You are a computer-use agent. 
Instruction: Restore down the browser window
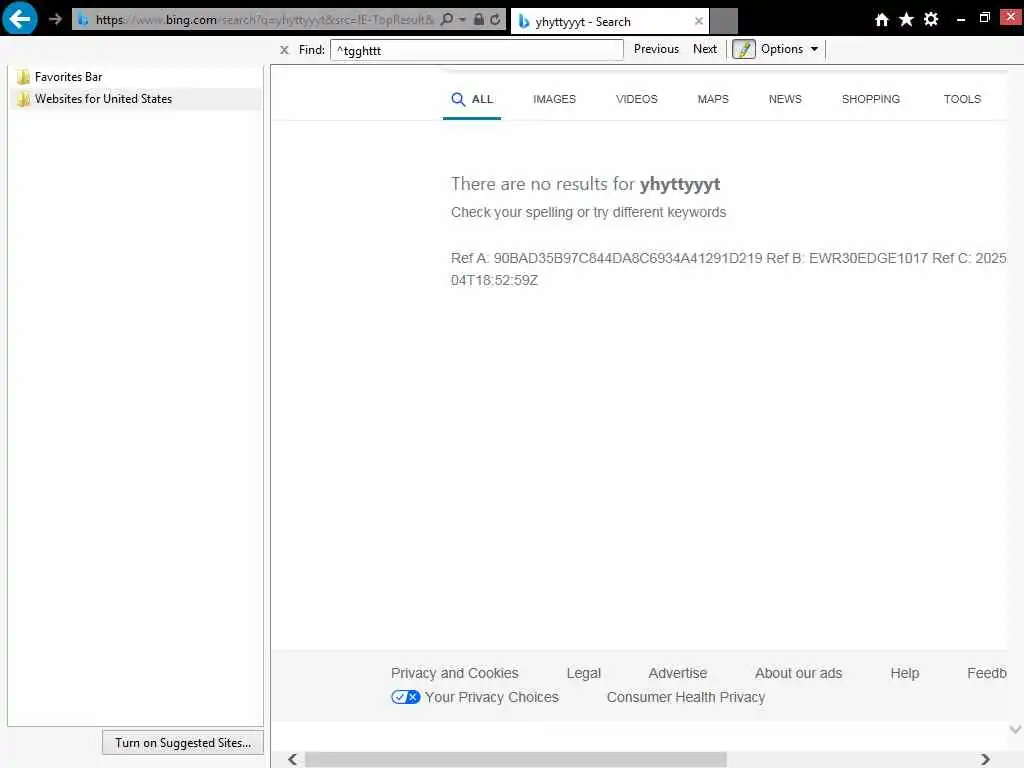[985, 18]
